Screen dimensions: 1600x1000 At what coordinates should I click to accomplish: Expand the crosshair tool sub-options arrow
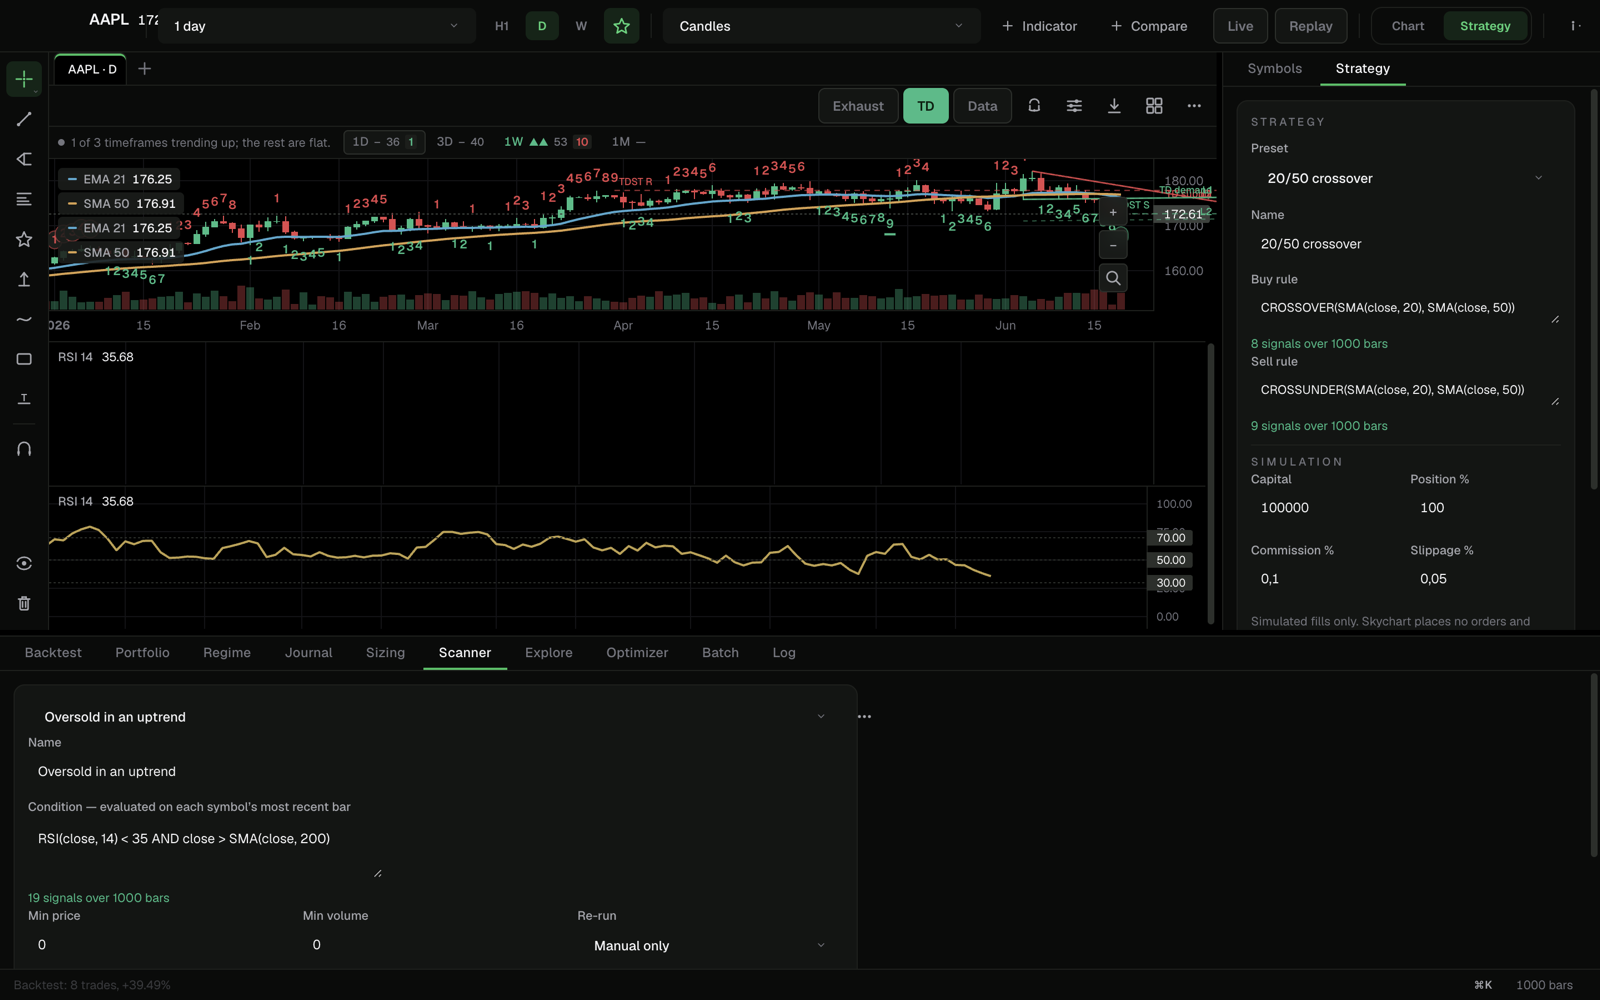click(x=36, y=91)
